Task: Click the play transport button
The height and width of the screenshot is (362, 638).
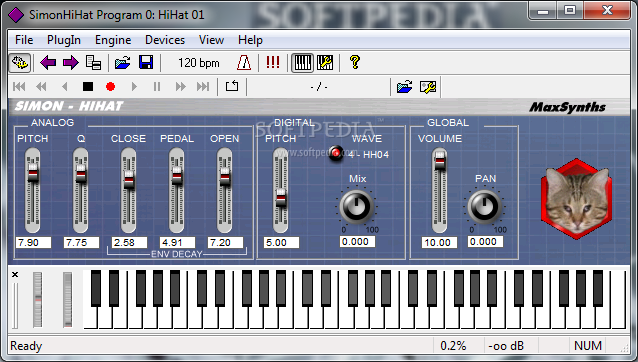Action: coord(134,86)
